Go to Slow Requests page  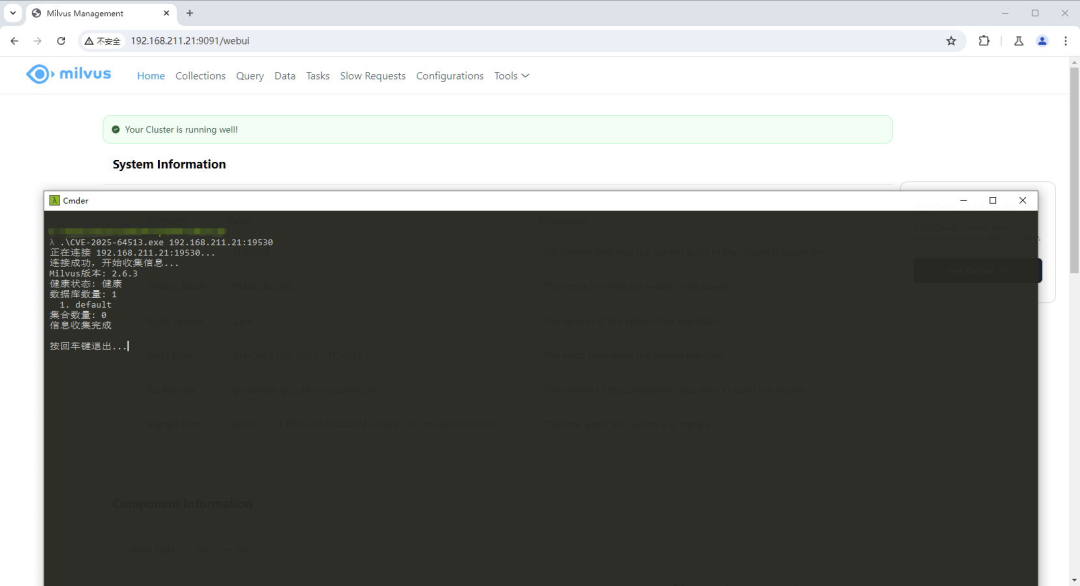click(372, 76)
